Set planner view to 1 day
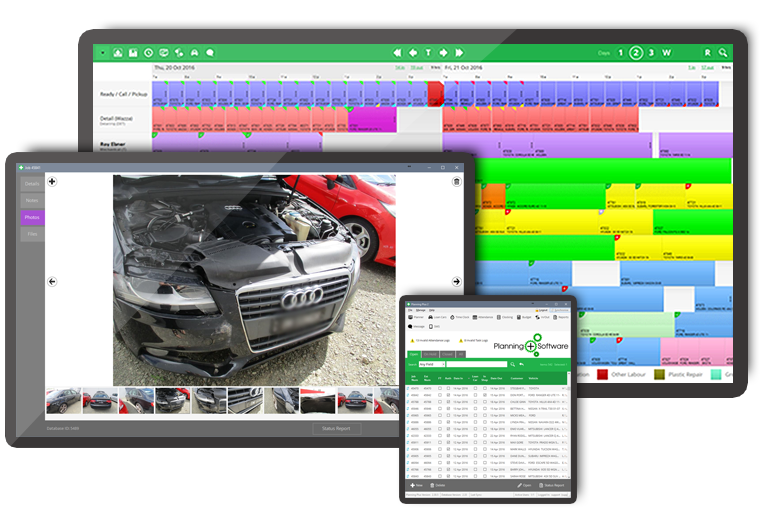The image size is (772, 515). tap(621, 53)
